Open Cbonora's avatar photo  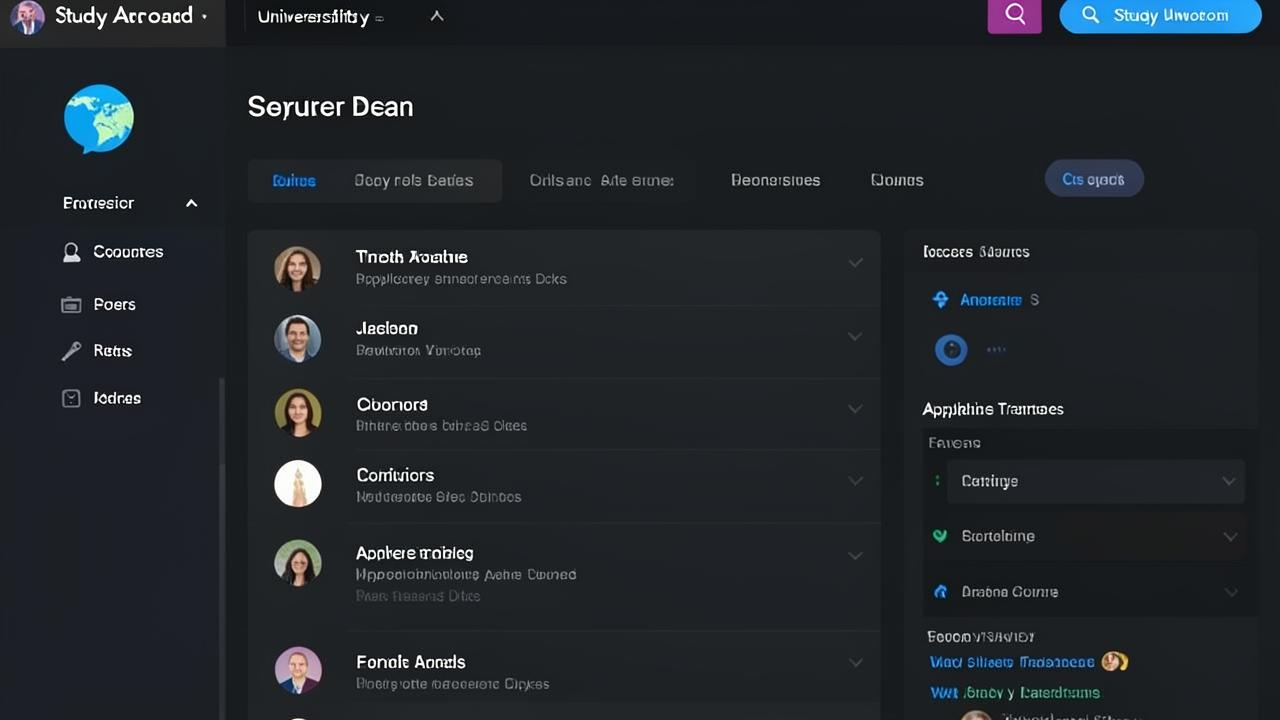tap(298, 413)
